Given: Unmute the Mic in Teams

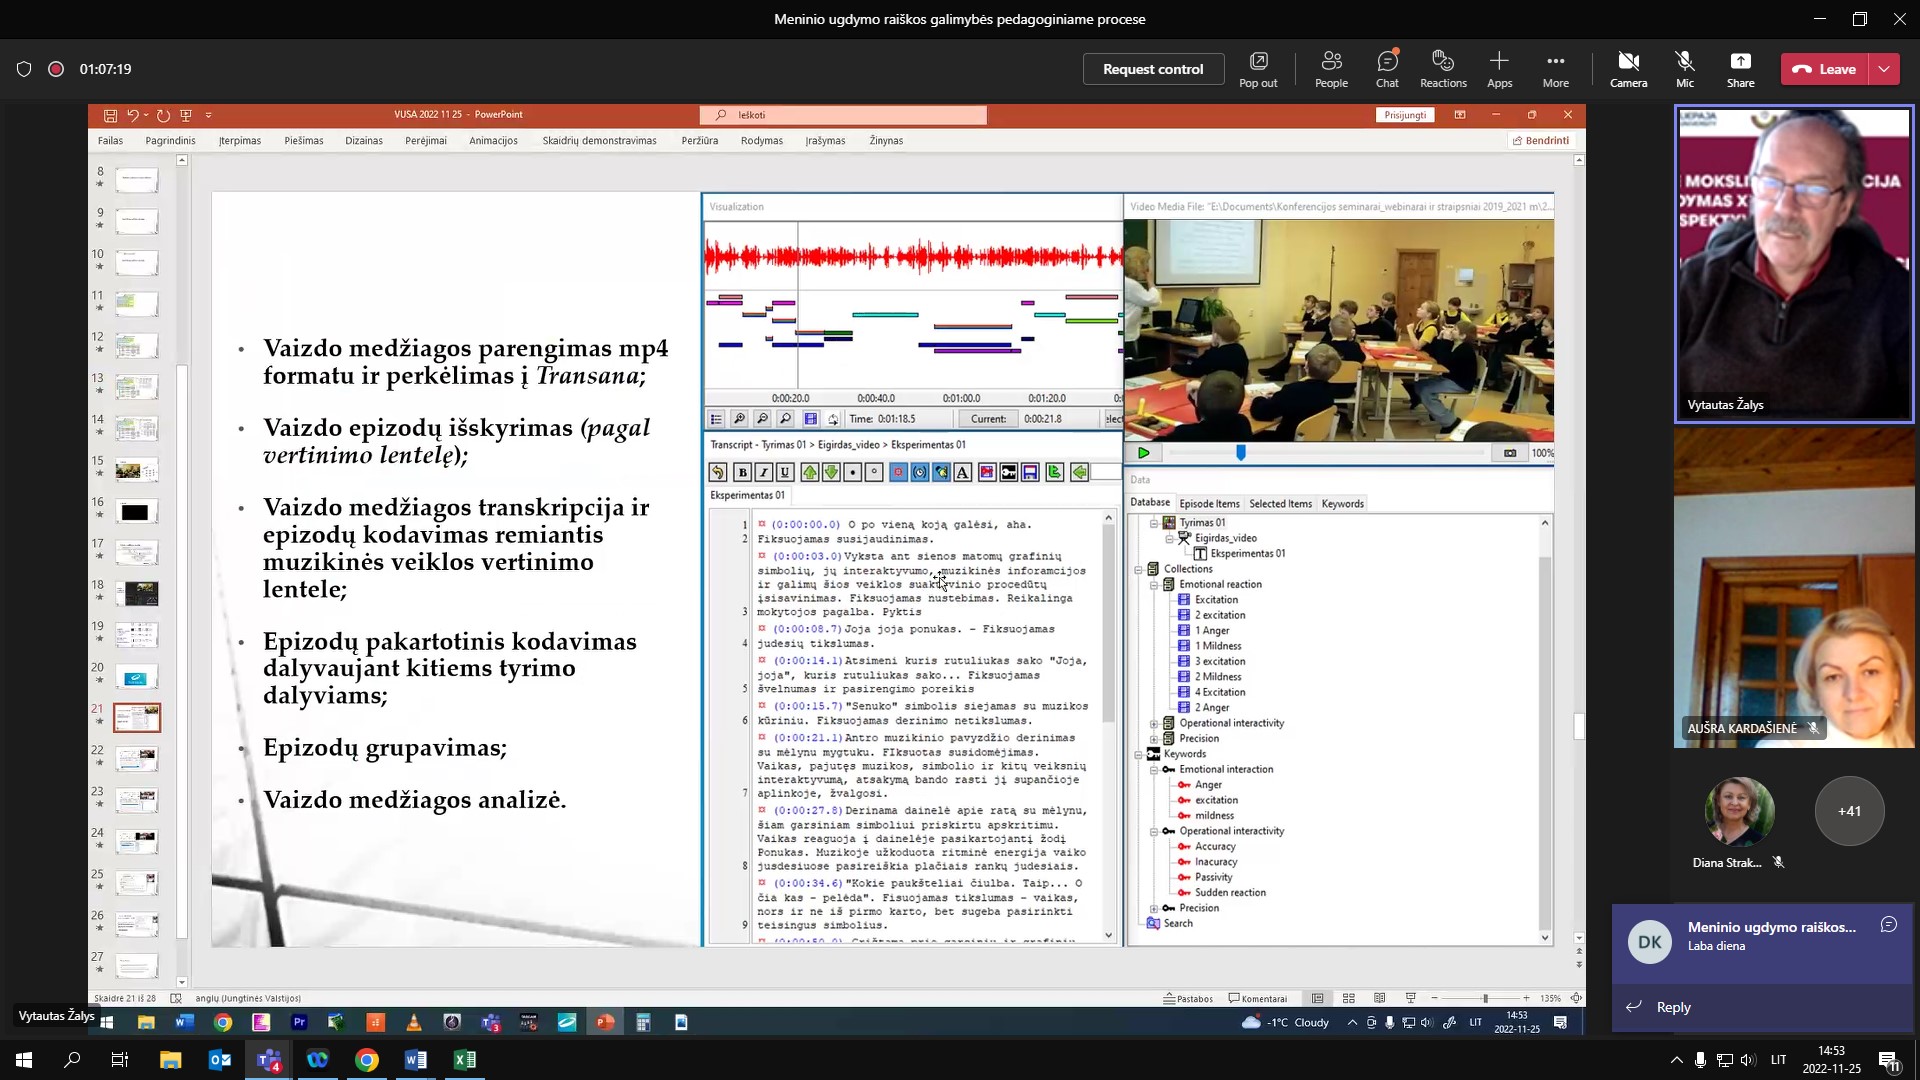Looking at the screenshot, I should click(1685, 69).
